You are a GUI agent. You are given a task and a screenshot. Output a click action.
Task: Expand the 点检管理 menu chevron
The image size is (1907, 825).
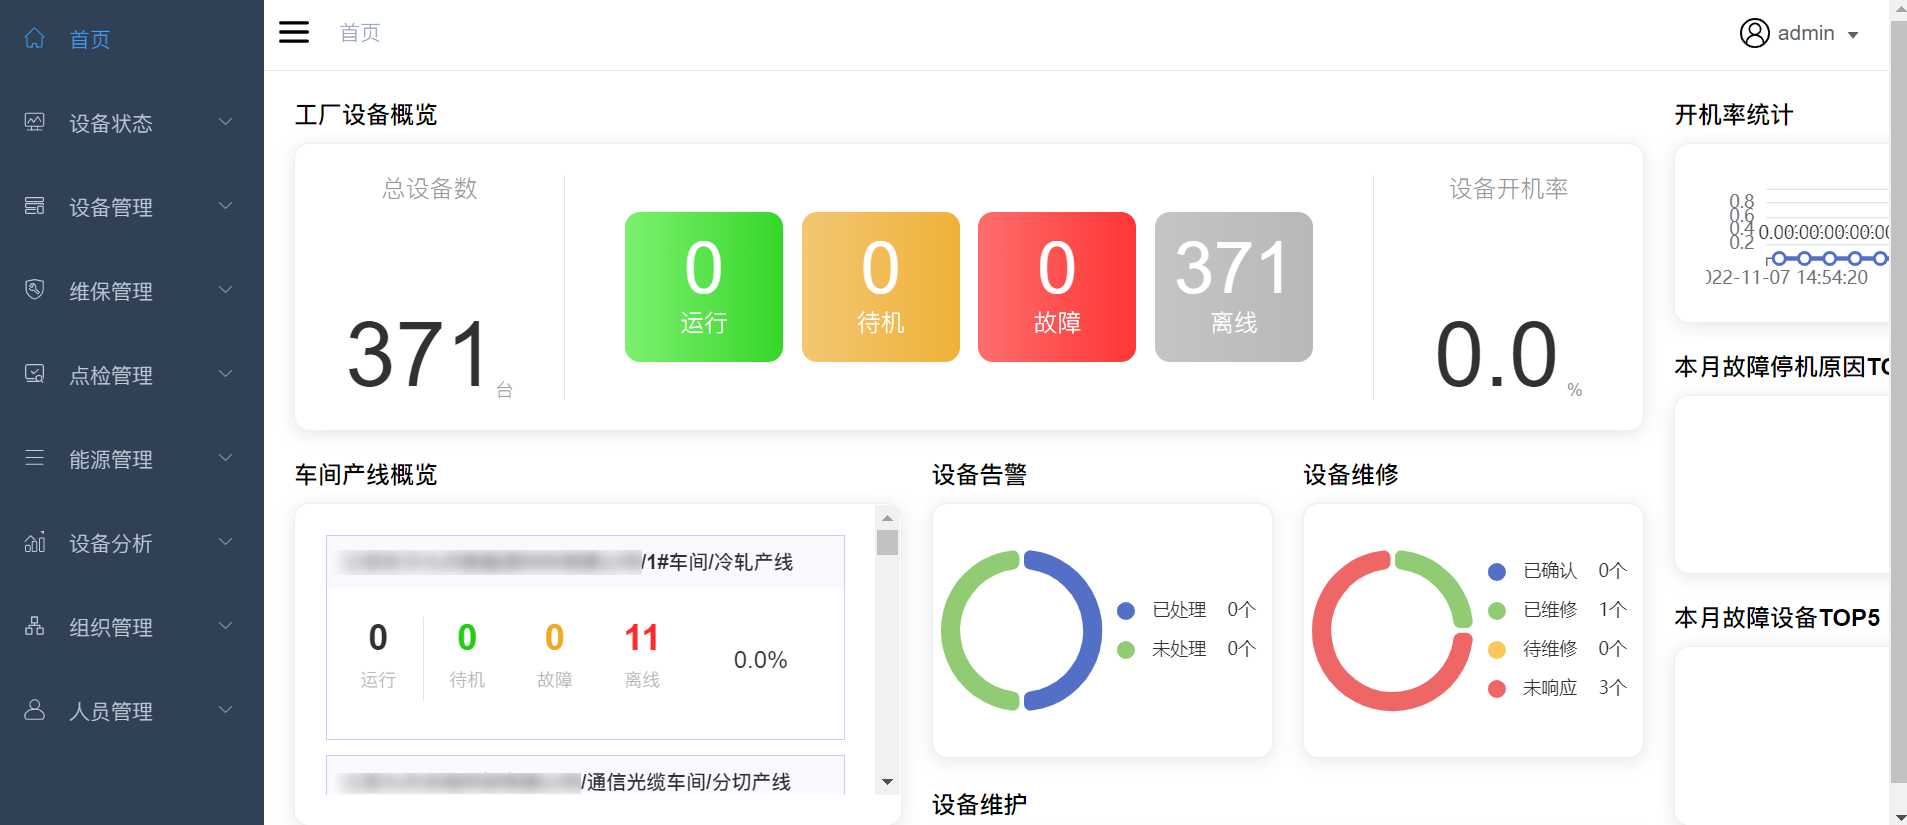[226, 374]
